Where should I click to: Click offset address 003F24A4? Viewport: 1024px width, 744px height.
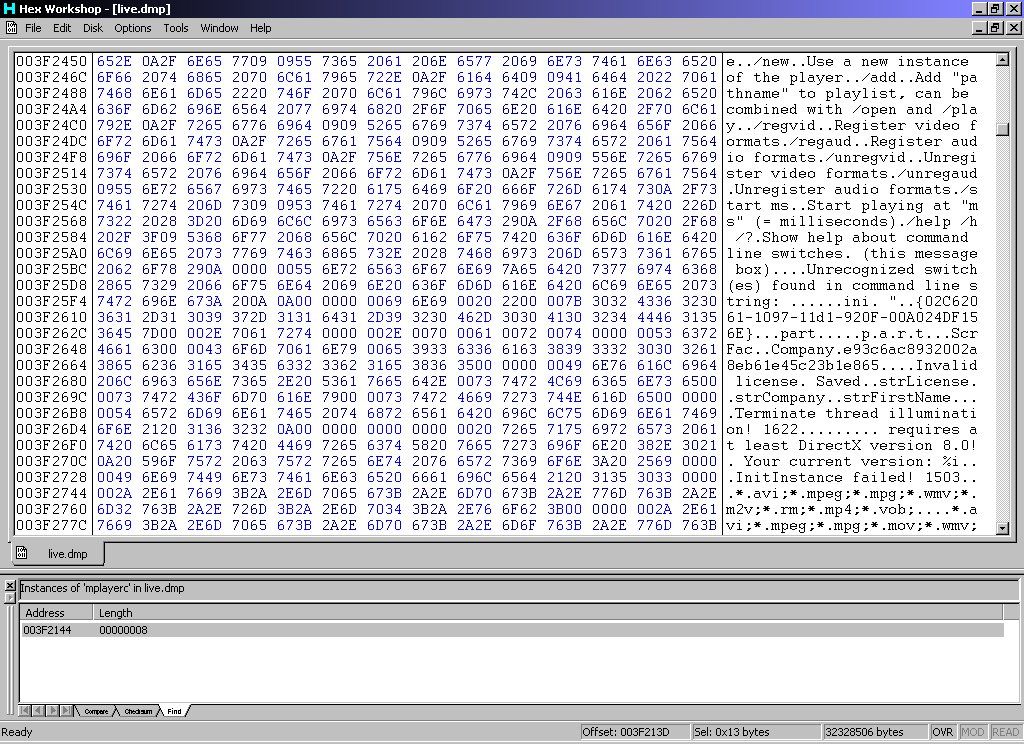point(52,109)
